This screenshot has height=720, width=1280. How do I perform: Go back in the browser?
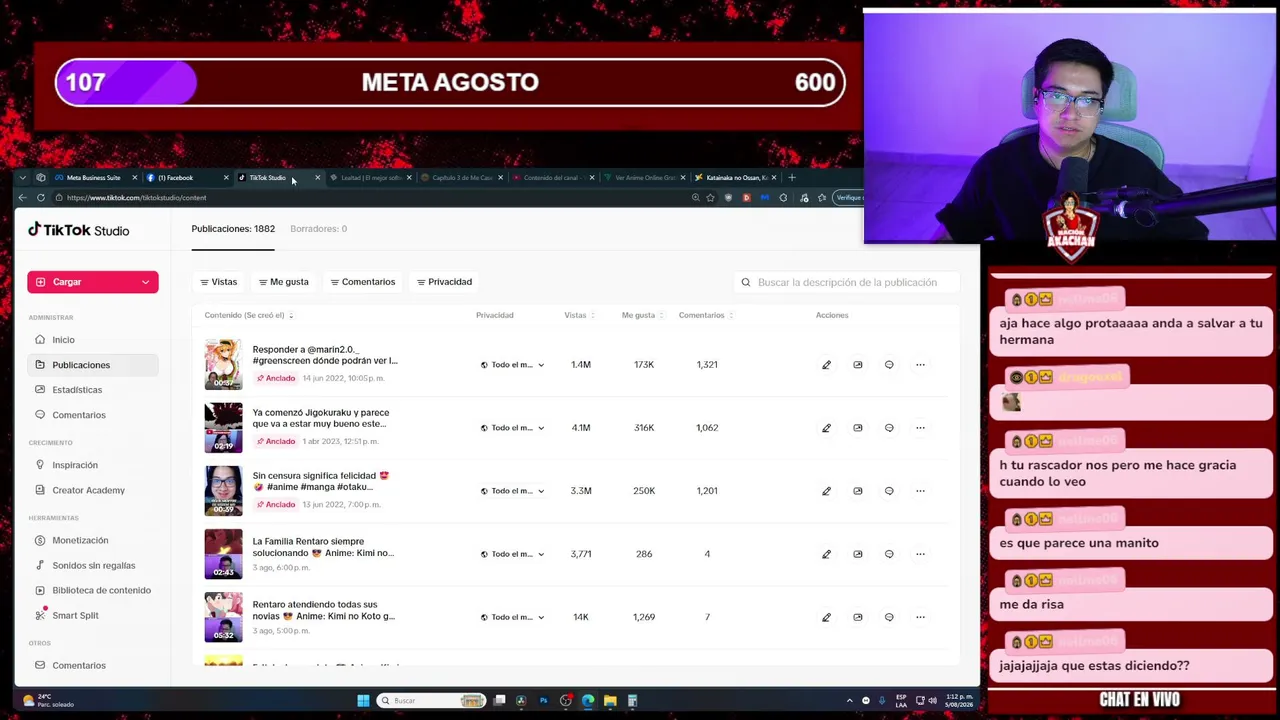coord(22,198)
